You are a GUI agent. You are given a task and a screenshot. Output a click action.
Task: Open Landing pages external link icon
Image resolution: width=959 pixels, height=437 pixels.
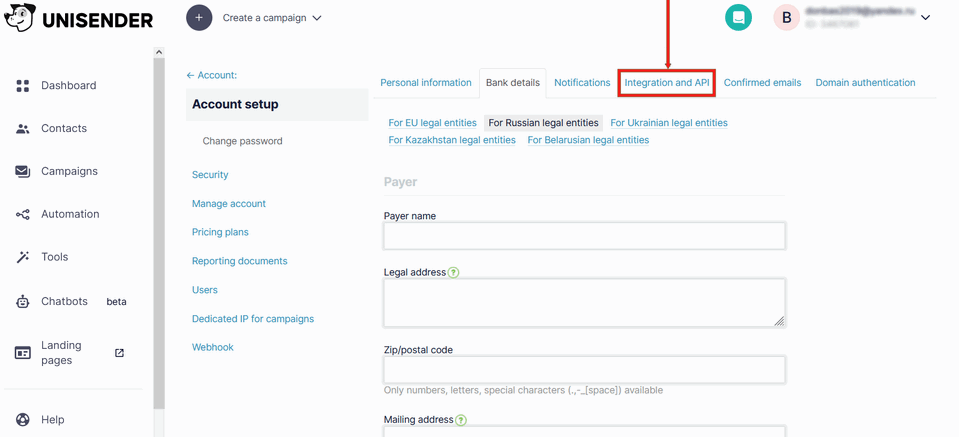pos(119,353)
